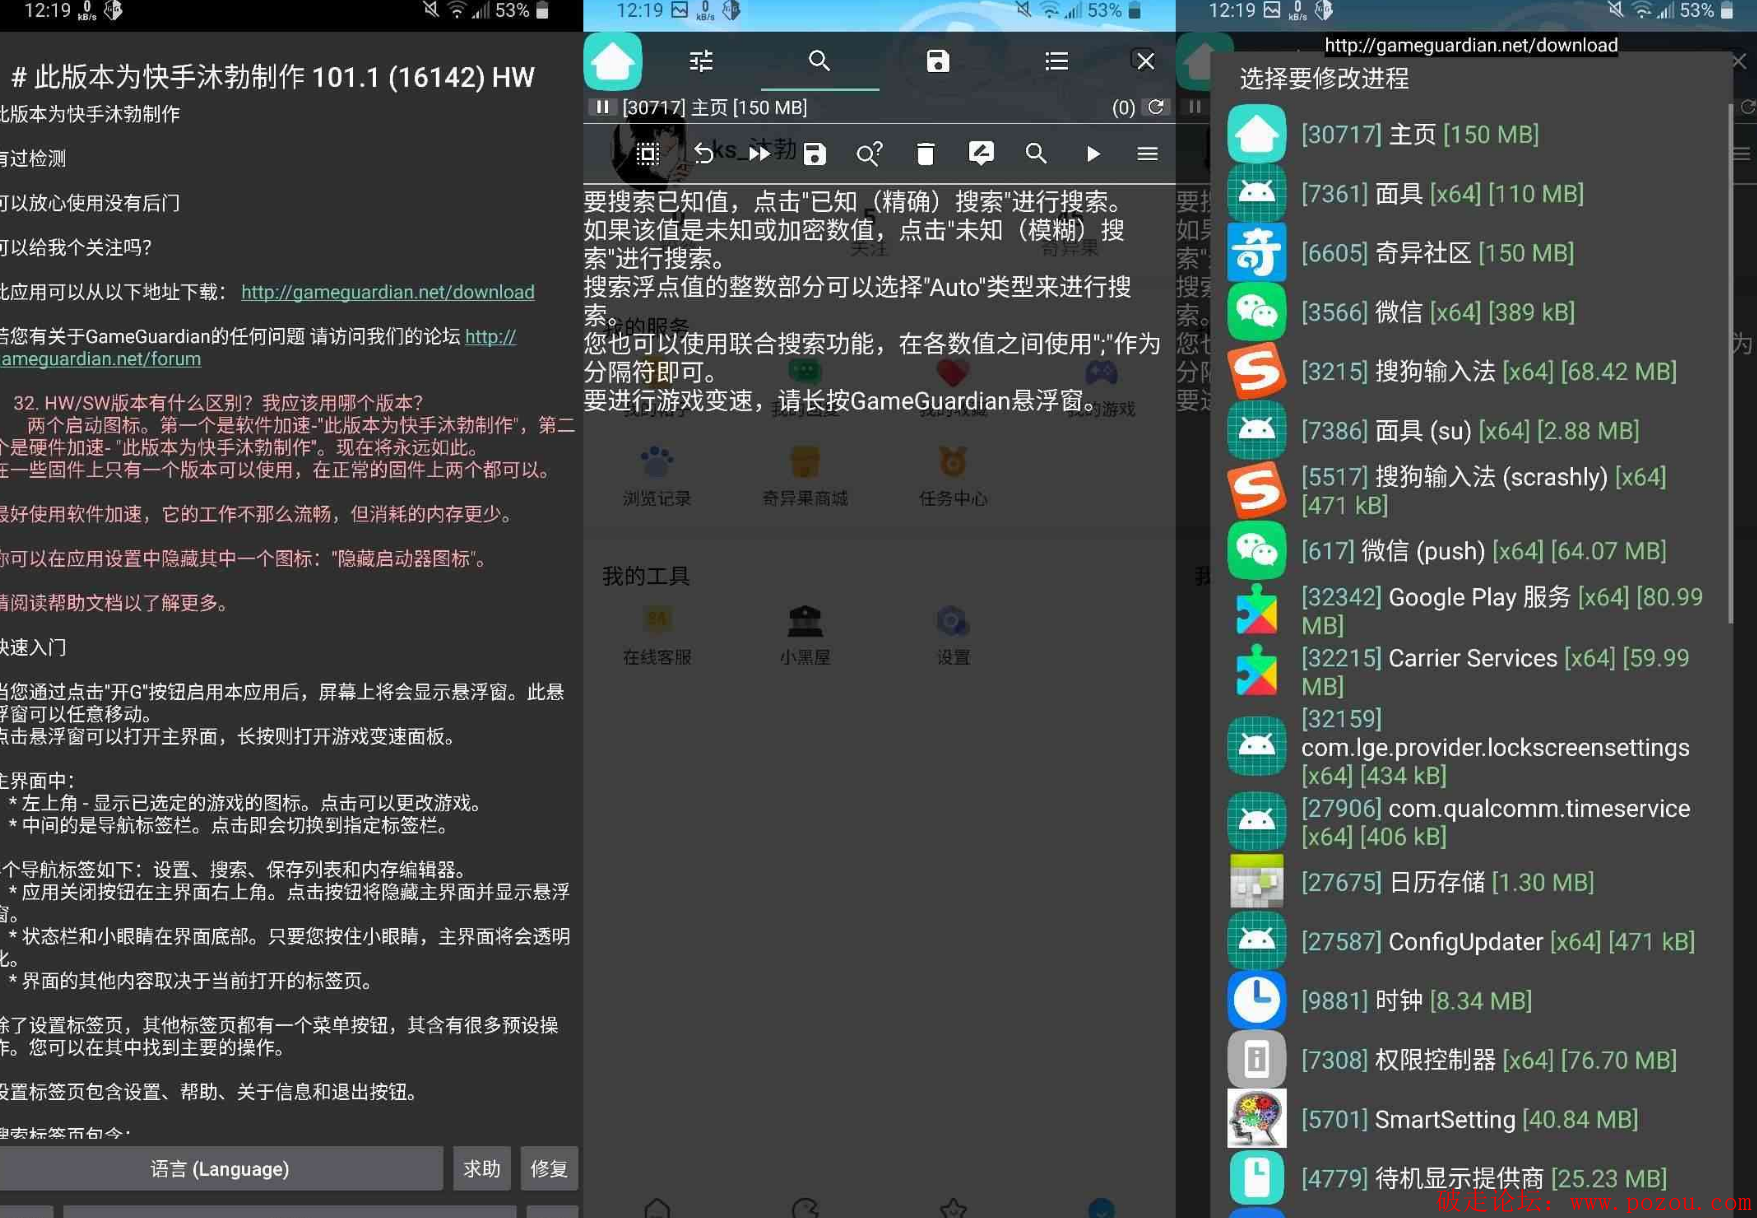Tap the image notification icon in middle status bar

pyautogui.click(x=679, y=11)
